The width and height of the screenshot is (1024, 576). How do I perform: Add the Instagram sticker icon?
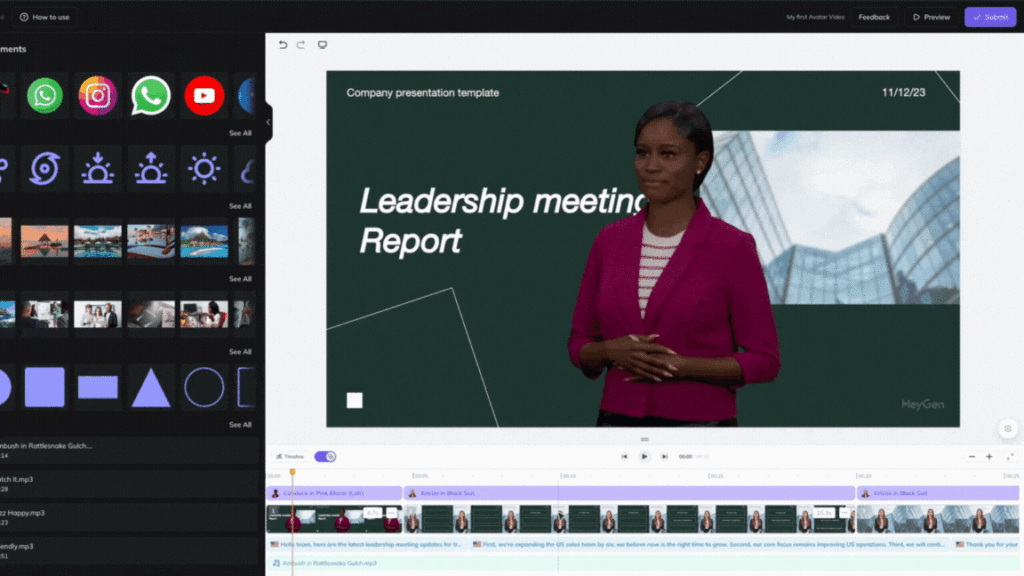coord(98,96)
